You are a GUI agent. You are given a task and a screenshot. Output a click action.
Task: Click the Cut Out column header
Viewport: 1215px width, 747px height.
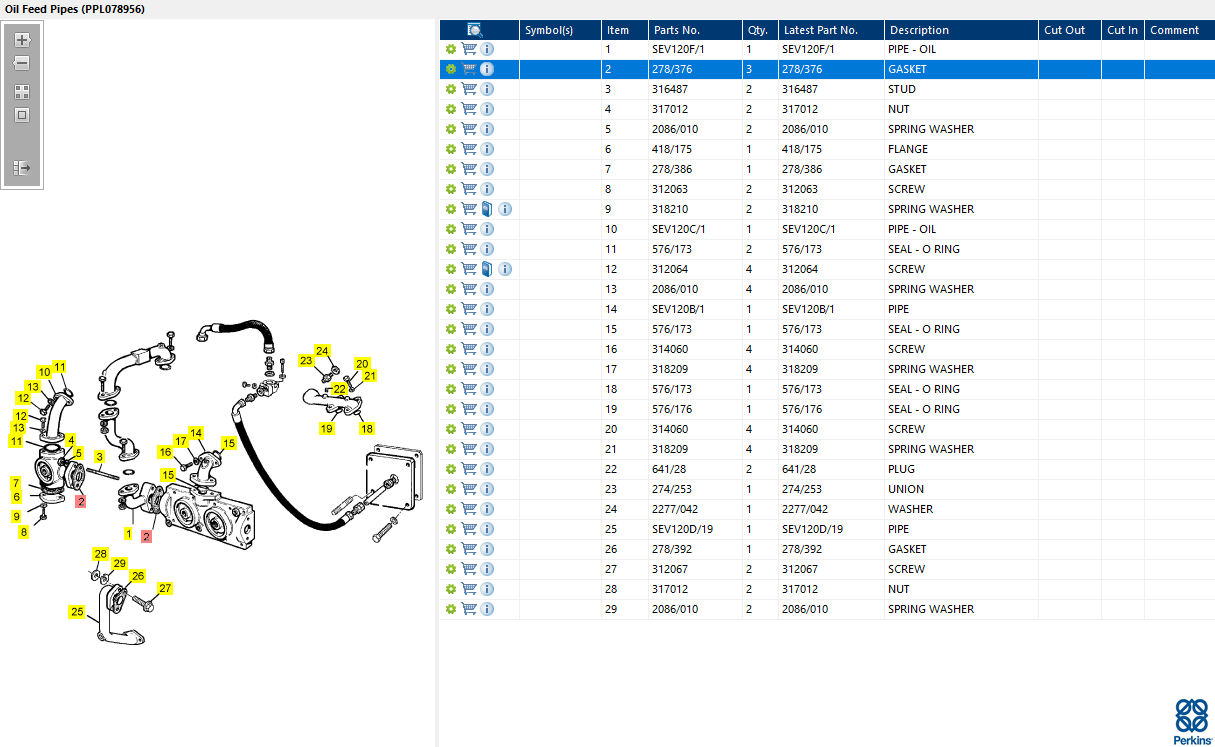pyautogui.click(x=1070, y=30)
